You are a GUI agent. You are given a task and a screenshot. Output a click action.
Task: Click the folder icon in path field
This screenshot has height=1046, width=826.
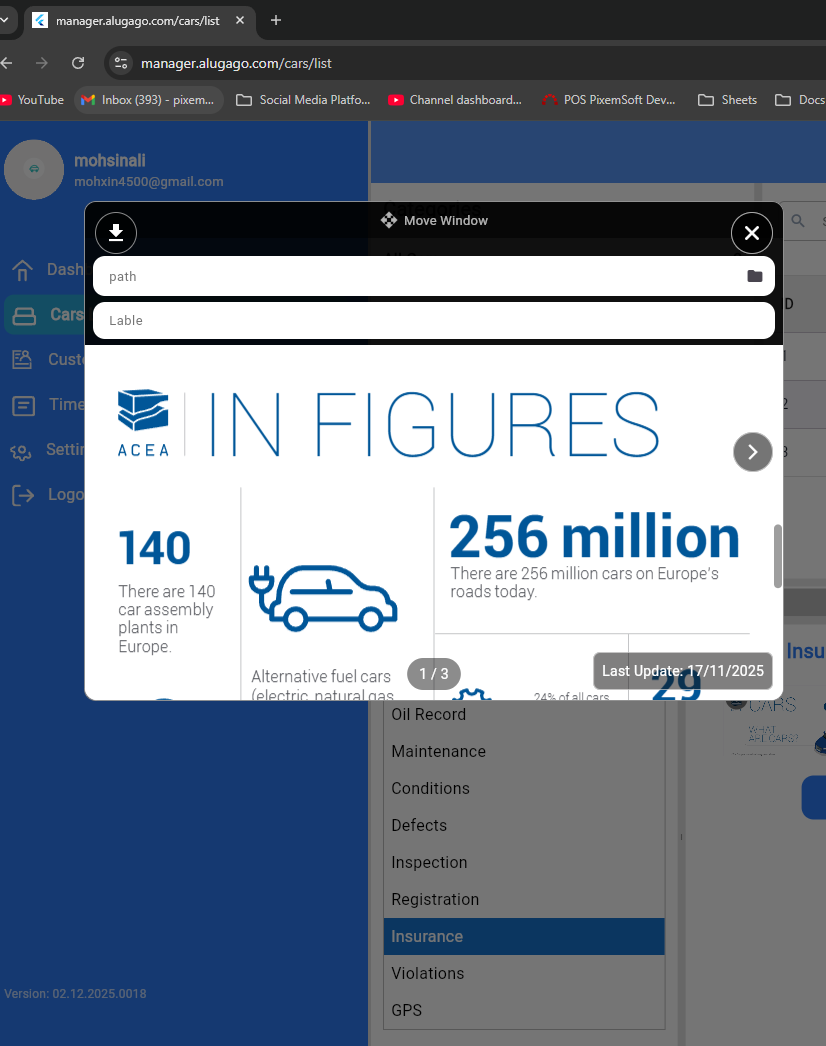(x=755, y=276)
